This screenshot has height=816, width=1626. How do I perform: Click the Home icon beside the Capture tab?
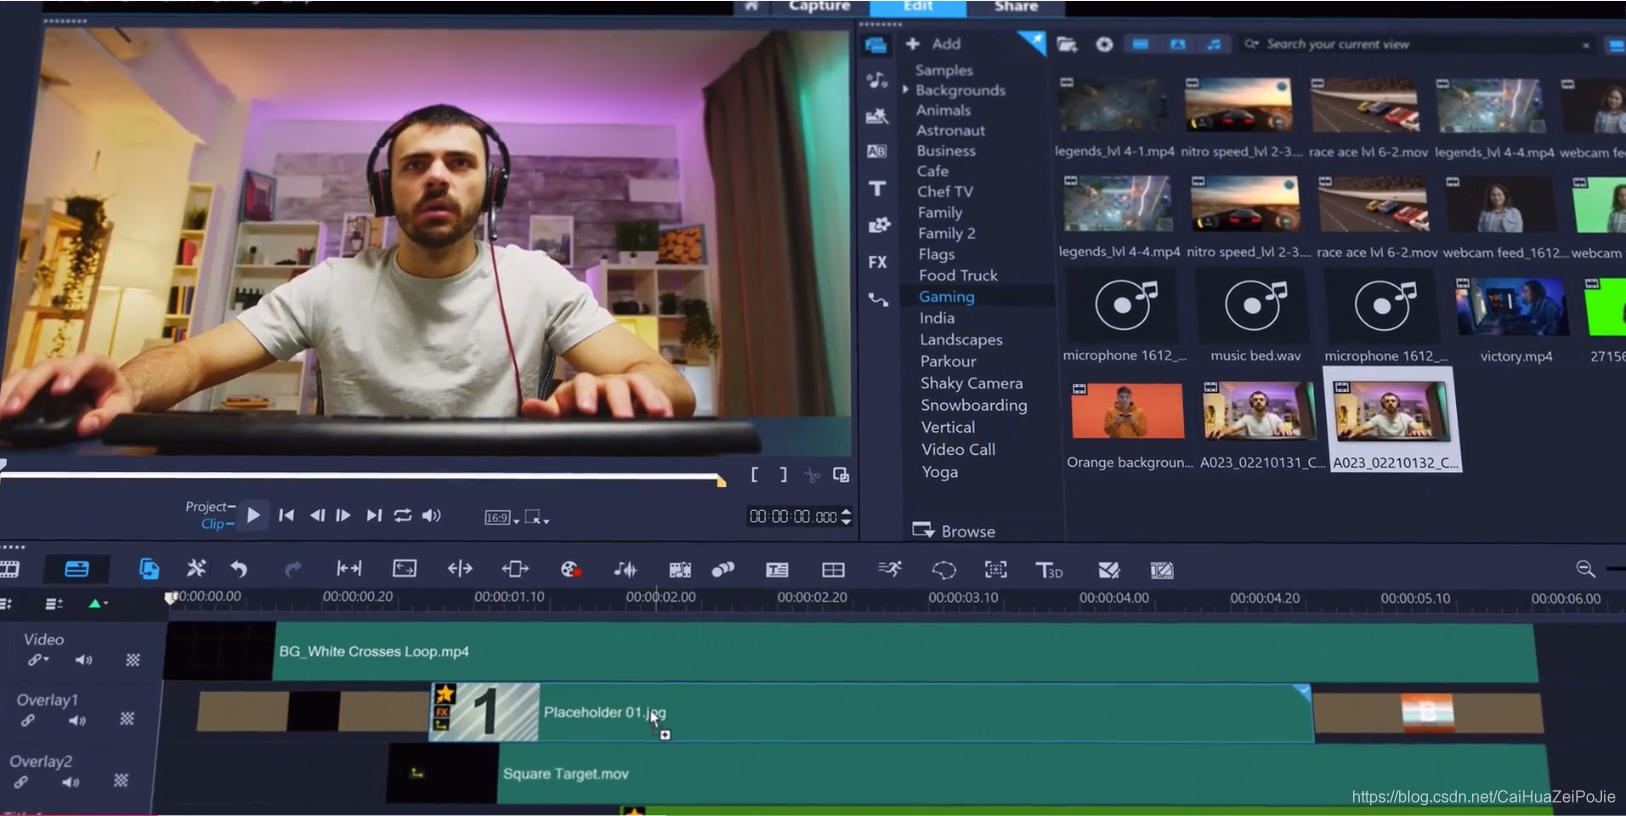pyautogui.click(x=751, y=6)
